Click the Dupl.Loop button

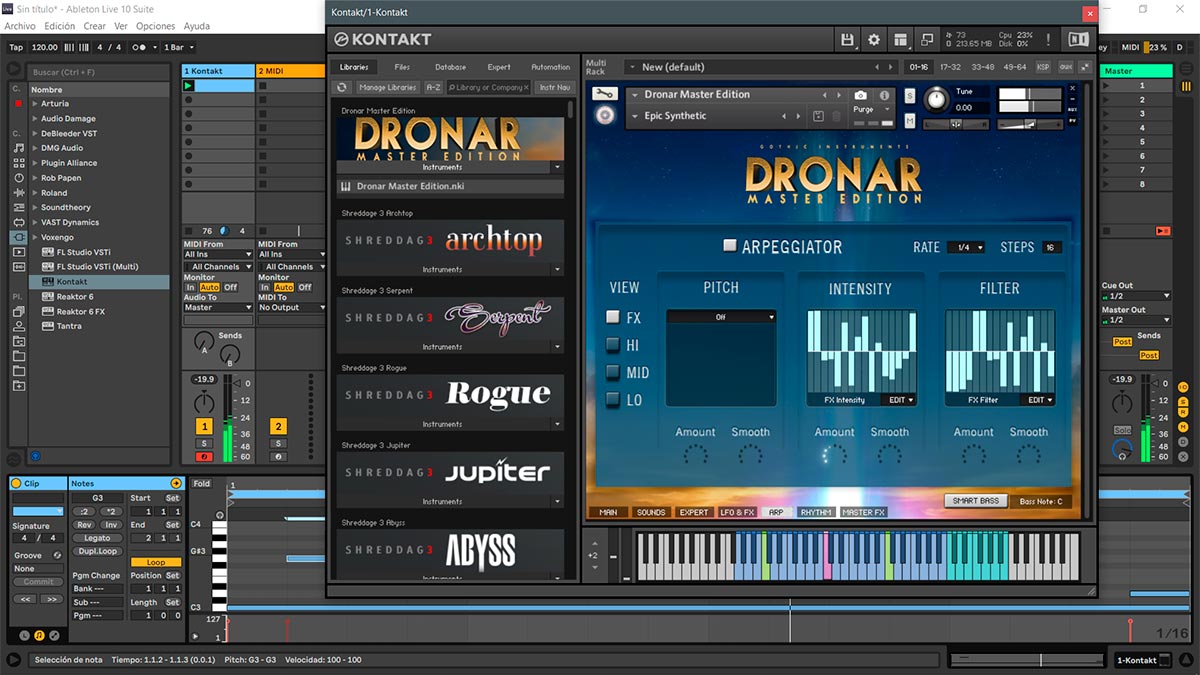[97, 551]
